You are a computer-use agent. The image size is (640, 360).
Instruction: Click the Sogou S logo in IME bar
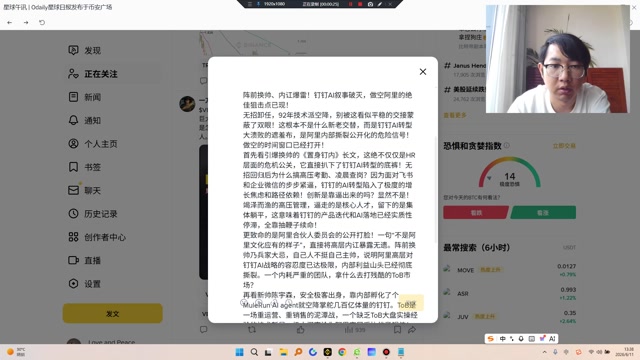[x=491, y=339]
